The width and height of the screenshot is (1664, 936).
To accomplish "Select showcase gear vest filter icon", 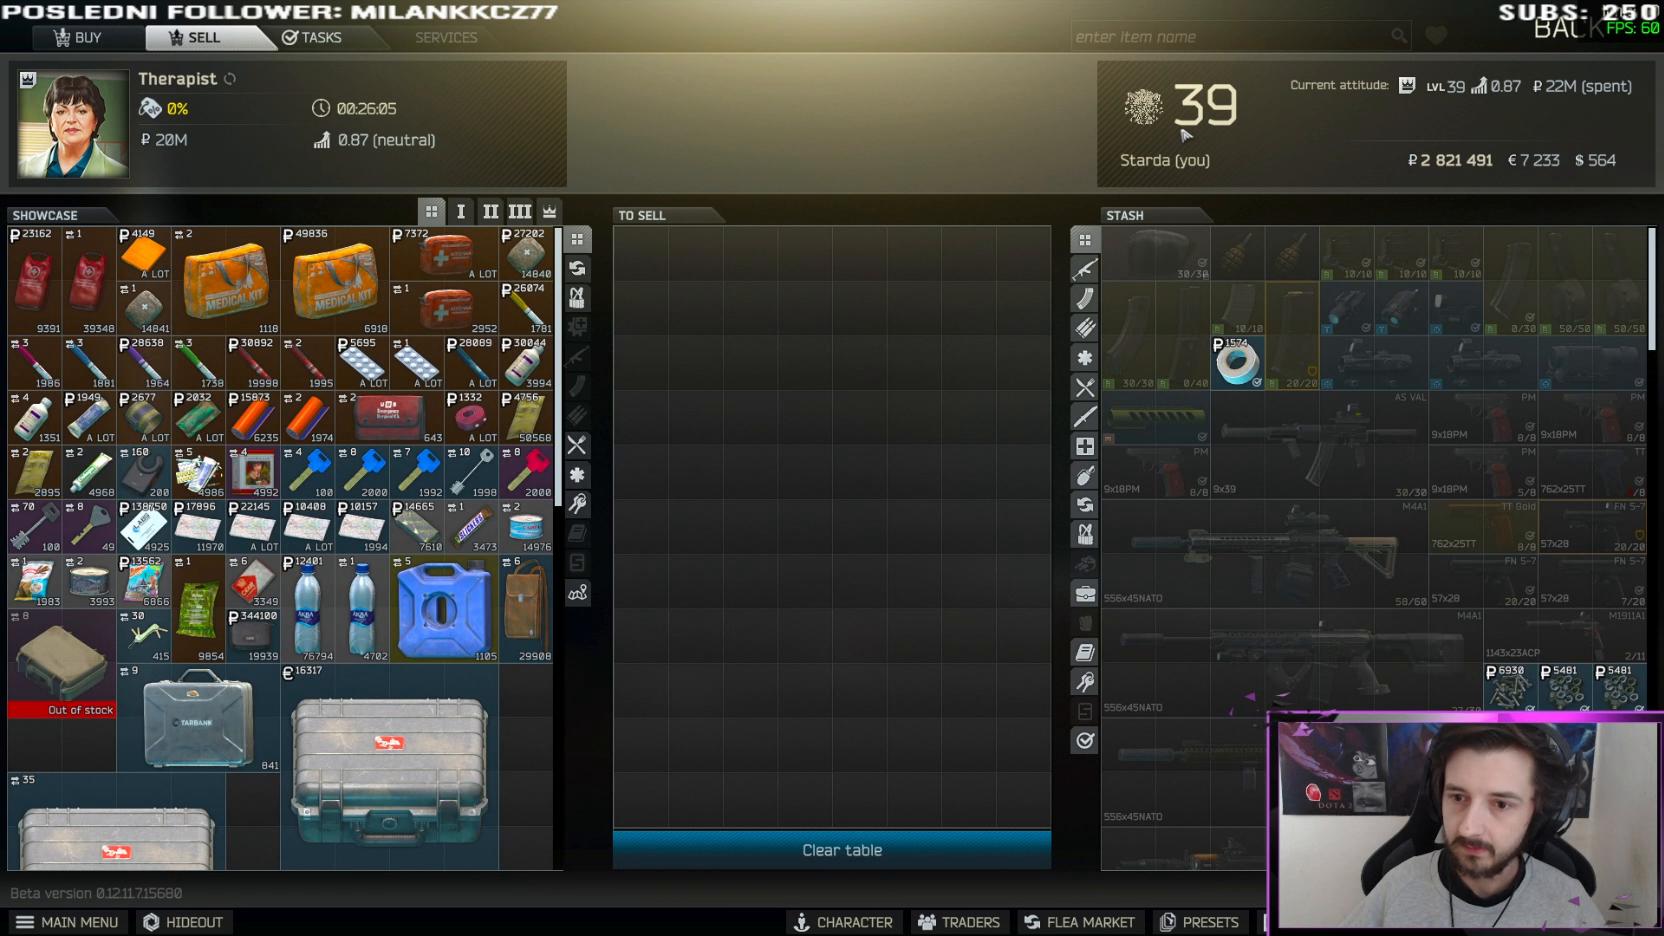I will 577,298.
